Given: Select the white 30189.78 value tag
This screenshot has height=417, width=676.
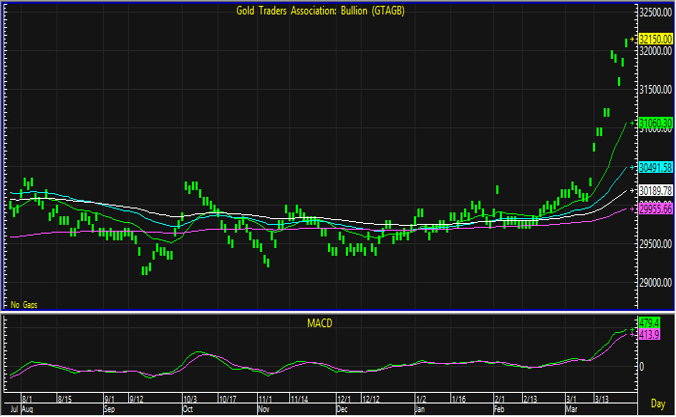Looking at the screenshot, I should point(653,190).
